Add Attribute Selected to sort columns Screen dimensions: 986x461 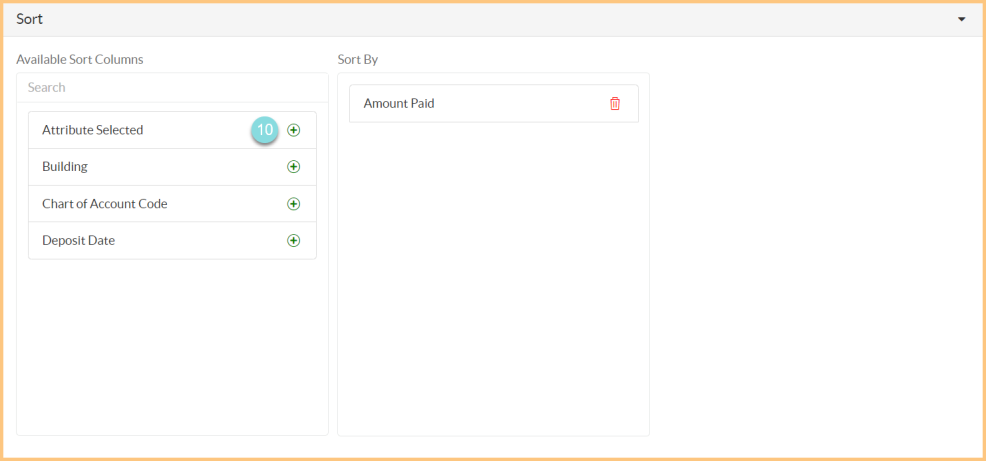294,130
